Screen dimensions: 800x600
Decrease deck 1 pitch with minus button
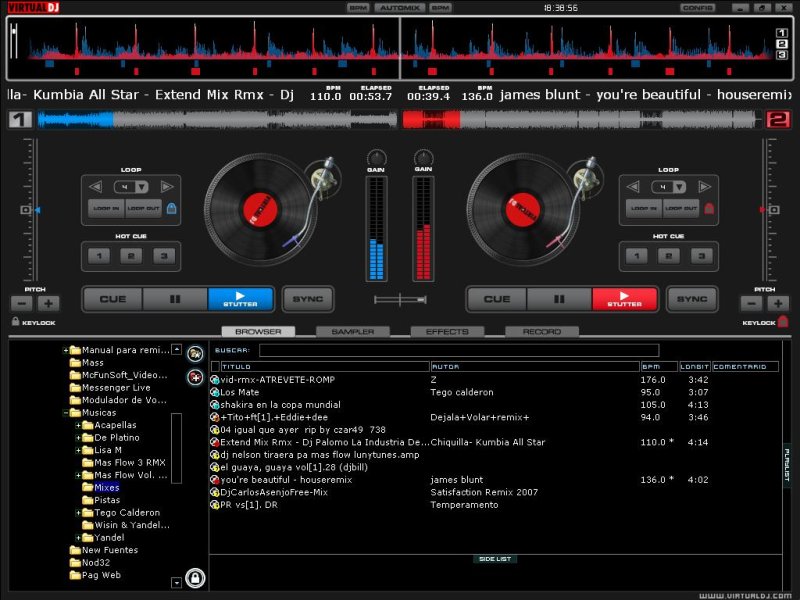[21, 304]
